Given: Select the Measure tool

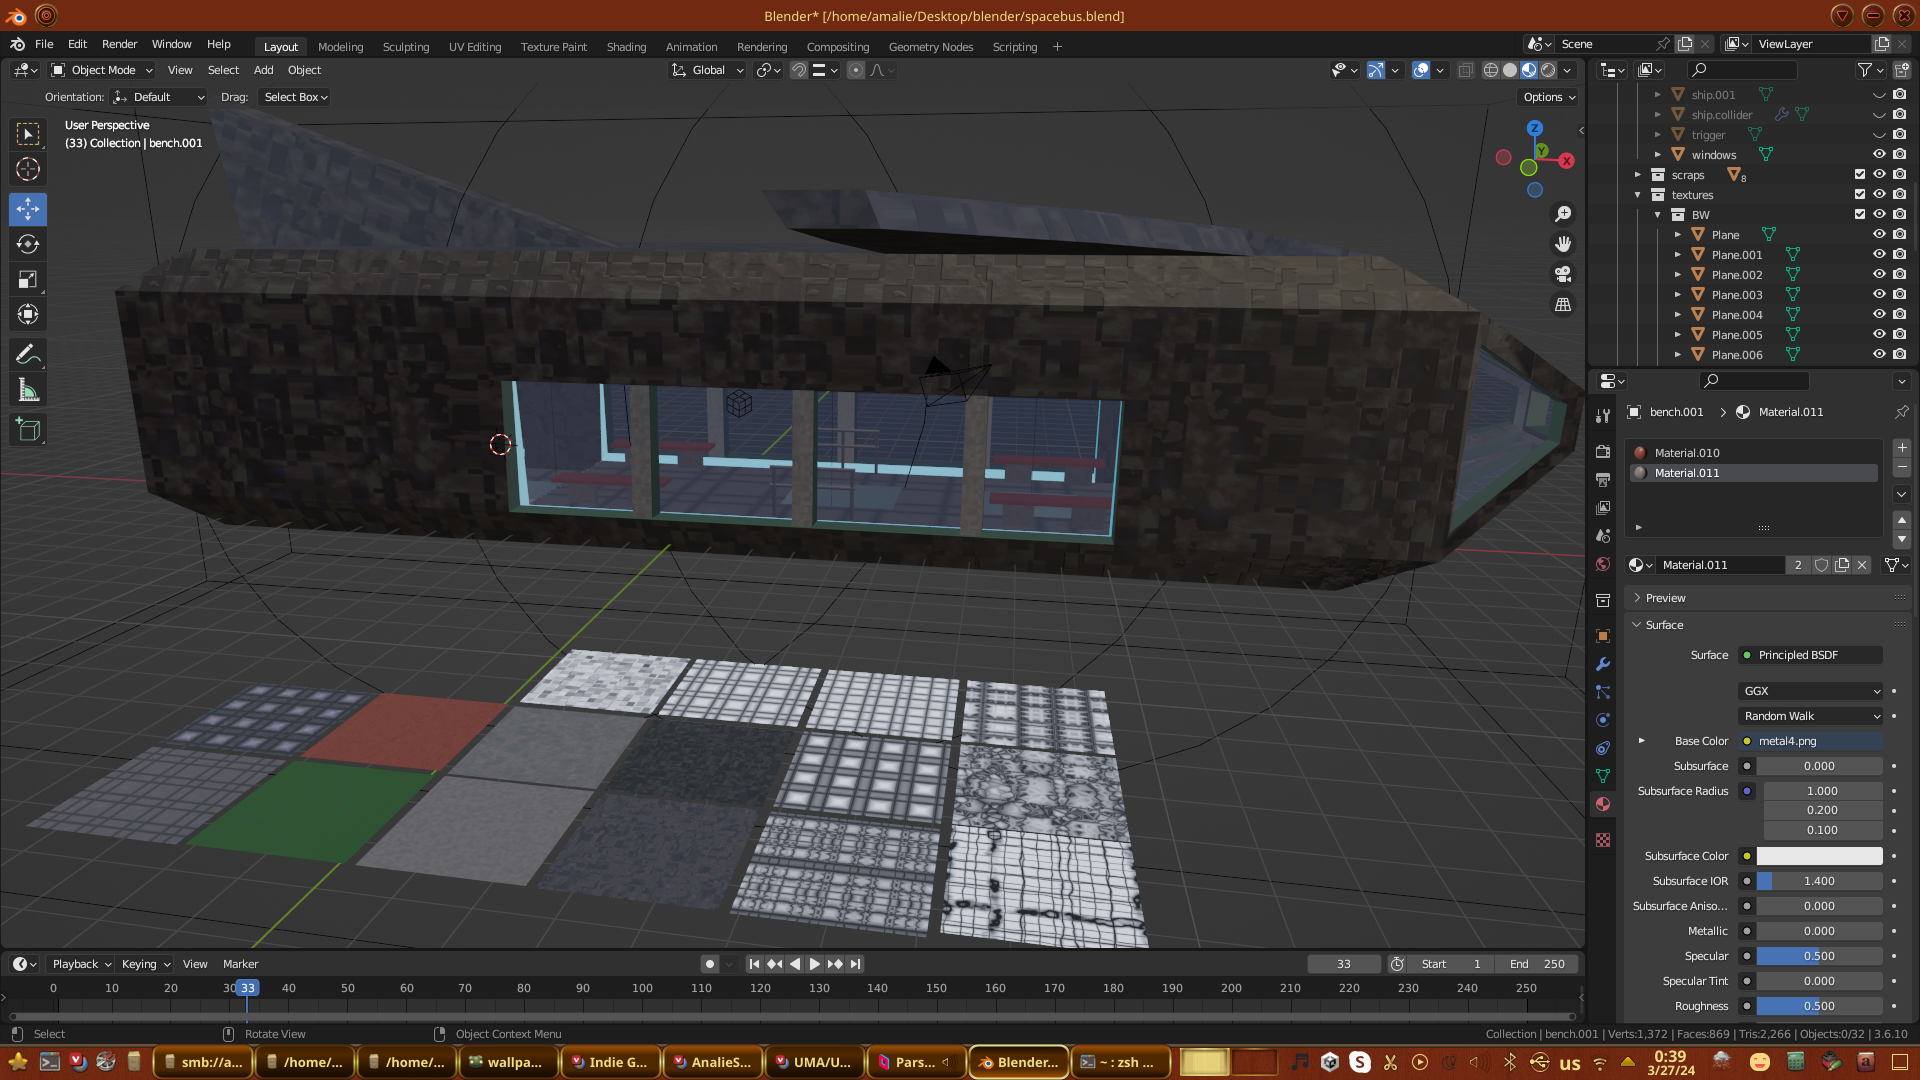Looking at the screenshot, I should click(x=28, y=391).
